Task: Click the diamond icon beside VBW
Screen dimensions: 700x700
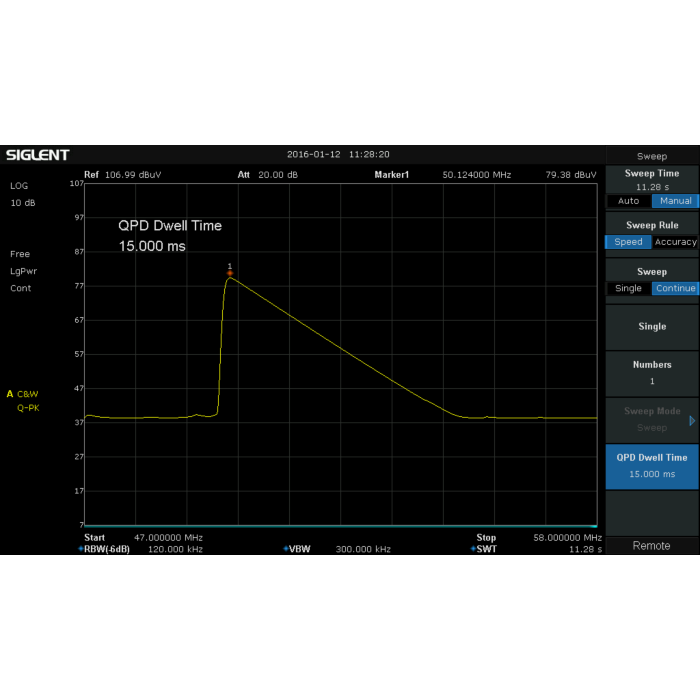Action: click(x=286, y=549)
